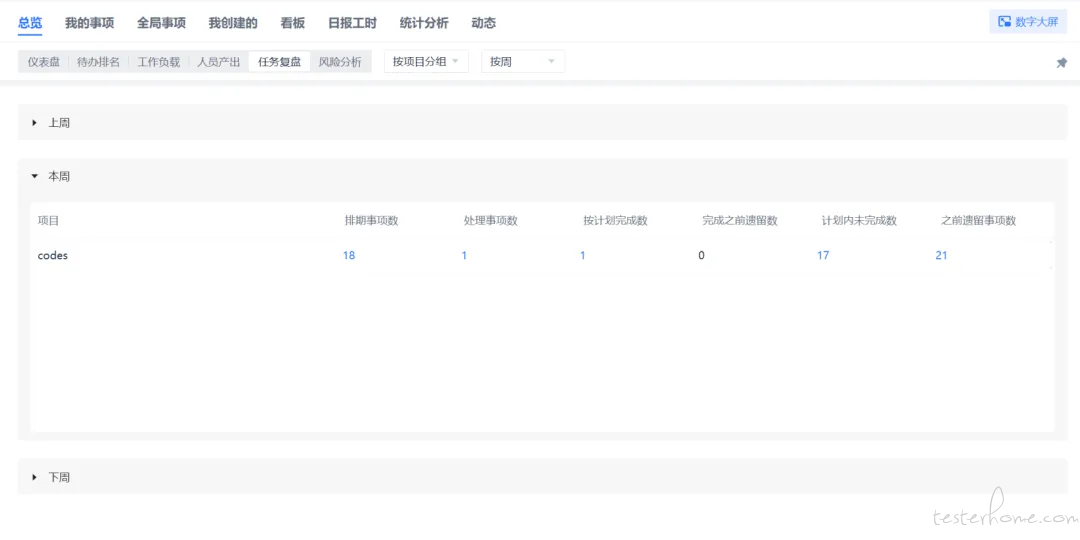Open the 按项目分组 grouping dropdown
Viewport: 1080px width, 540px height.
pyautogui.click(x=426, y=61)
